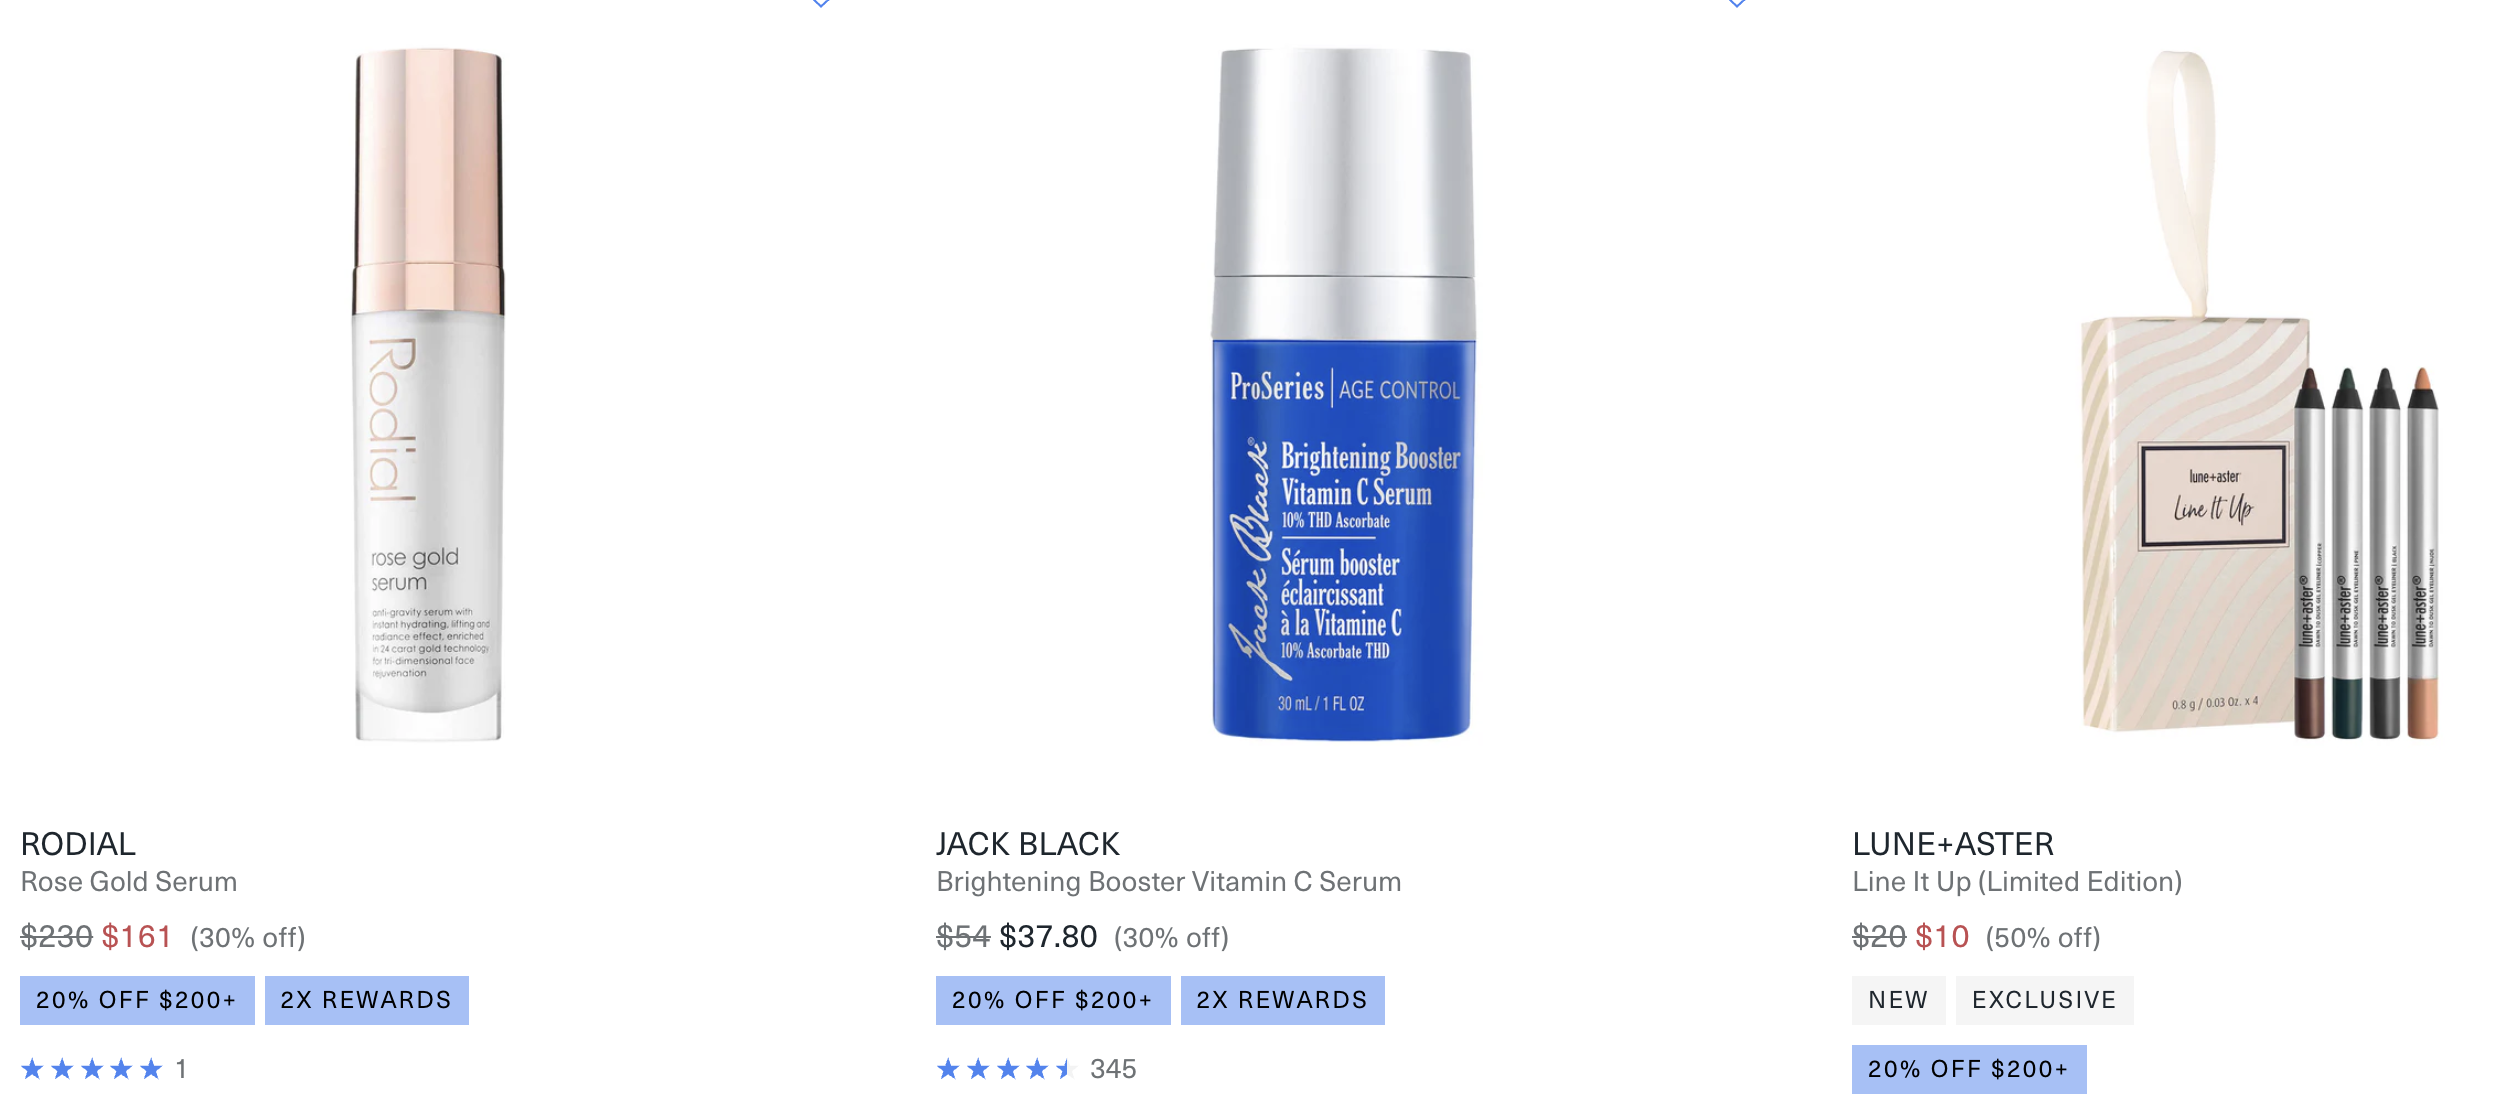Click the $10 sale price of Line It Up
Image resolution: width=2496 pixels, height=1120 pixels.
point(1942,937)
